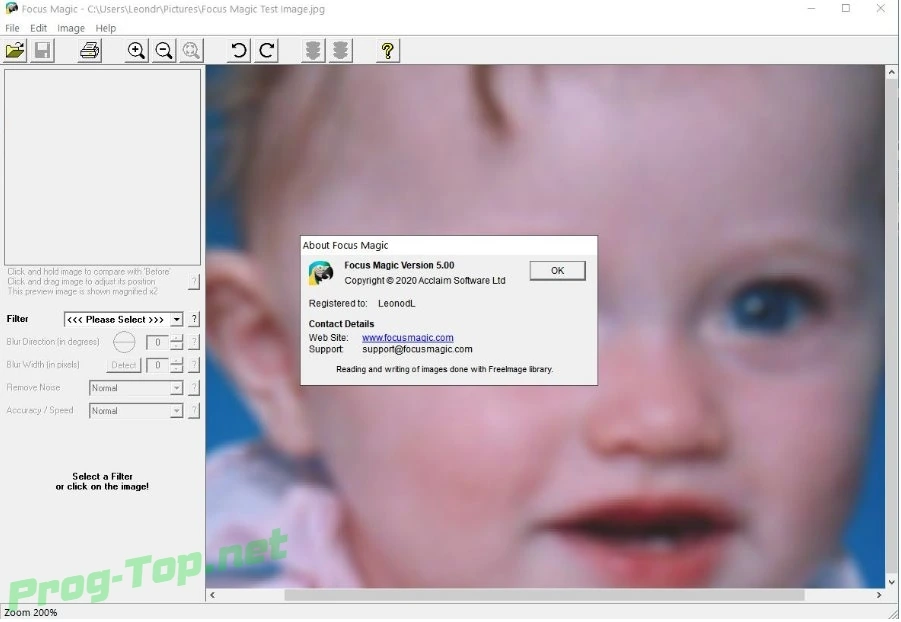901x622 pixels.
Task: Open the File menu
Action: (12, 28)
